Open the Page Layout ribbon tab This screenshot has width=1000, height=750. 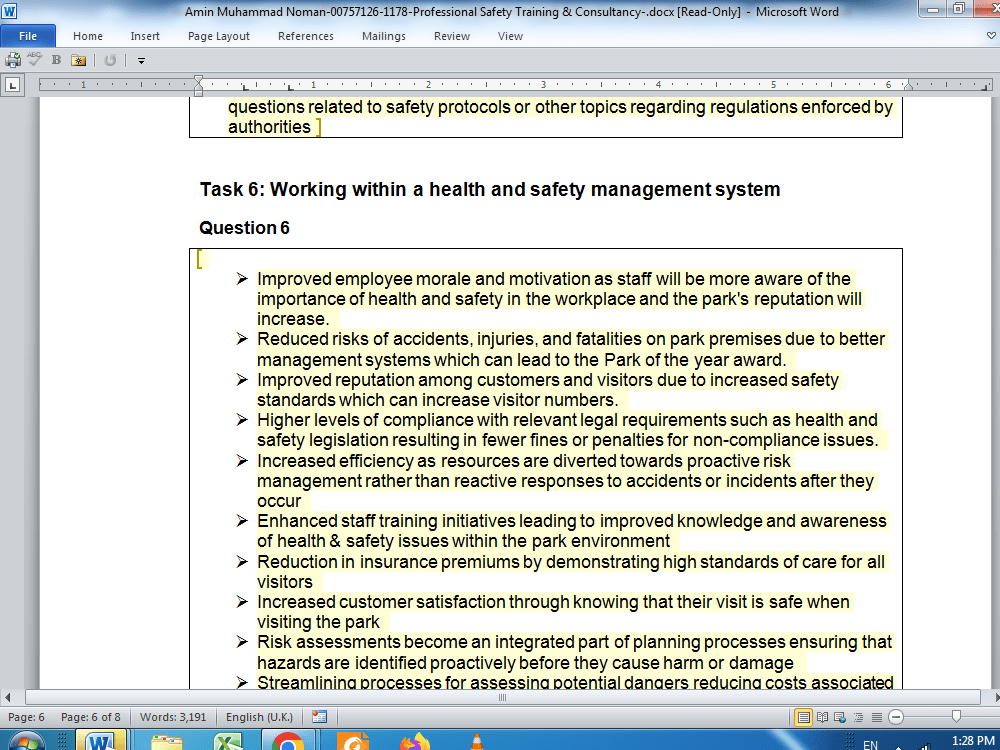click(218, 35)
